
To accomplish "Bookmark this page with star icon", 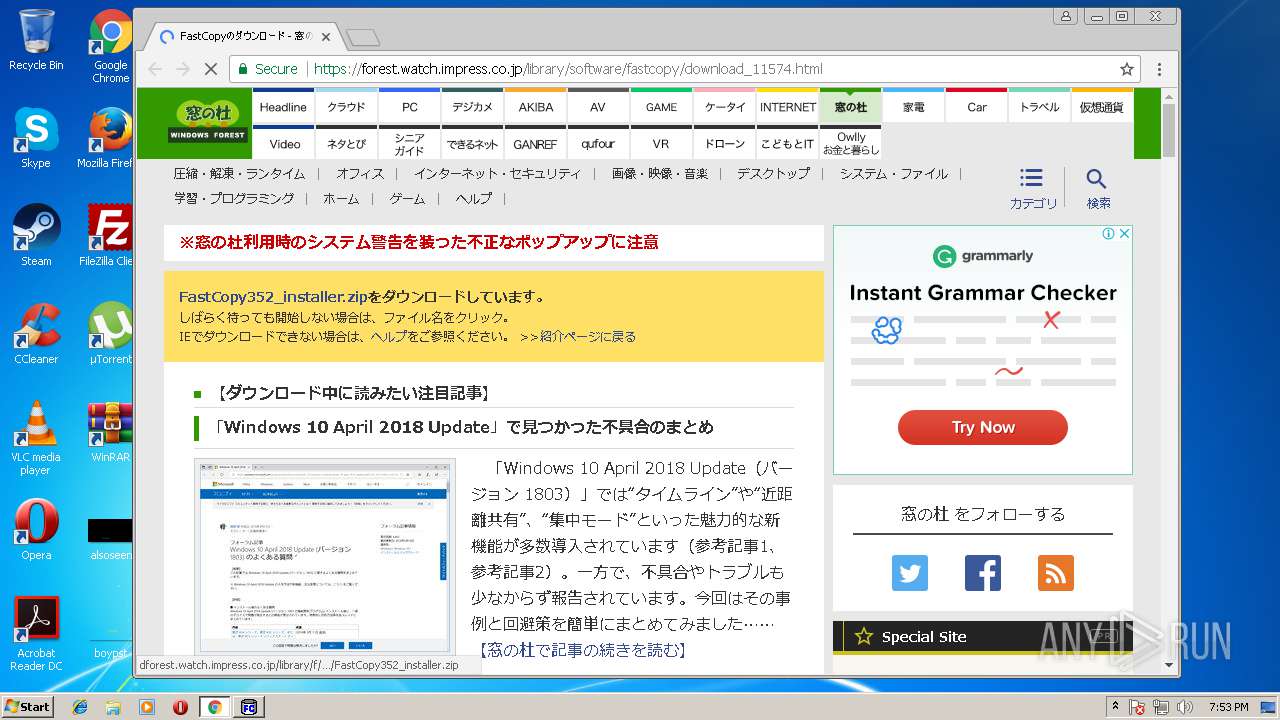I will (x=1127, y=69).
